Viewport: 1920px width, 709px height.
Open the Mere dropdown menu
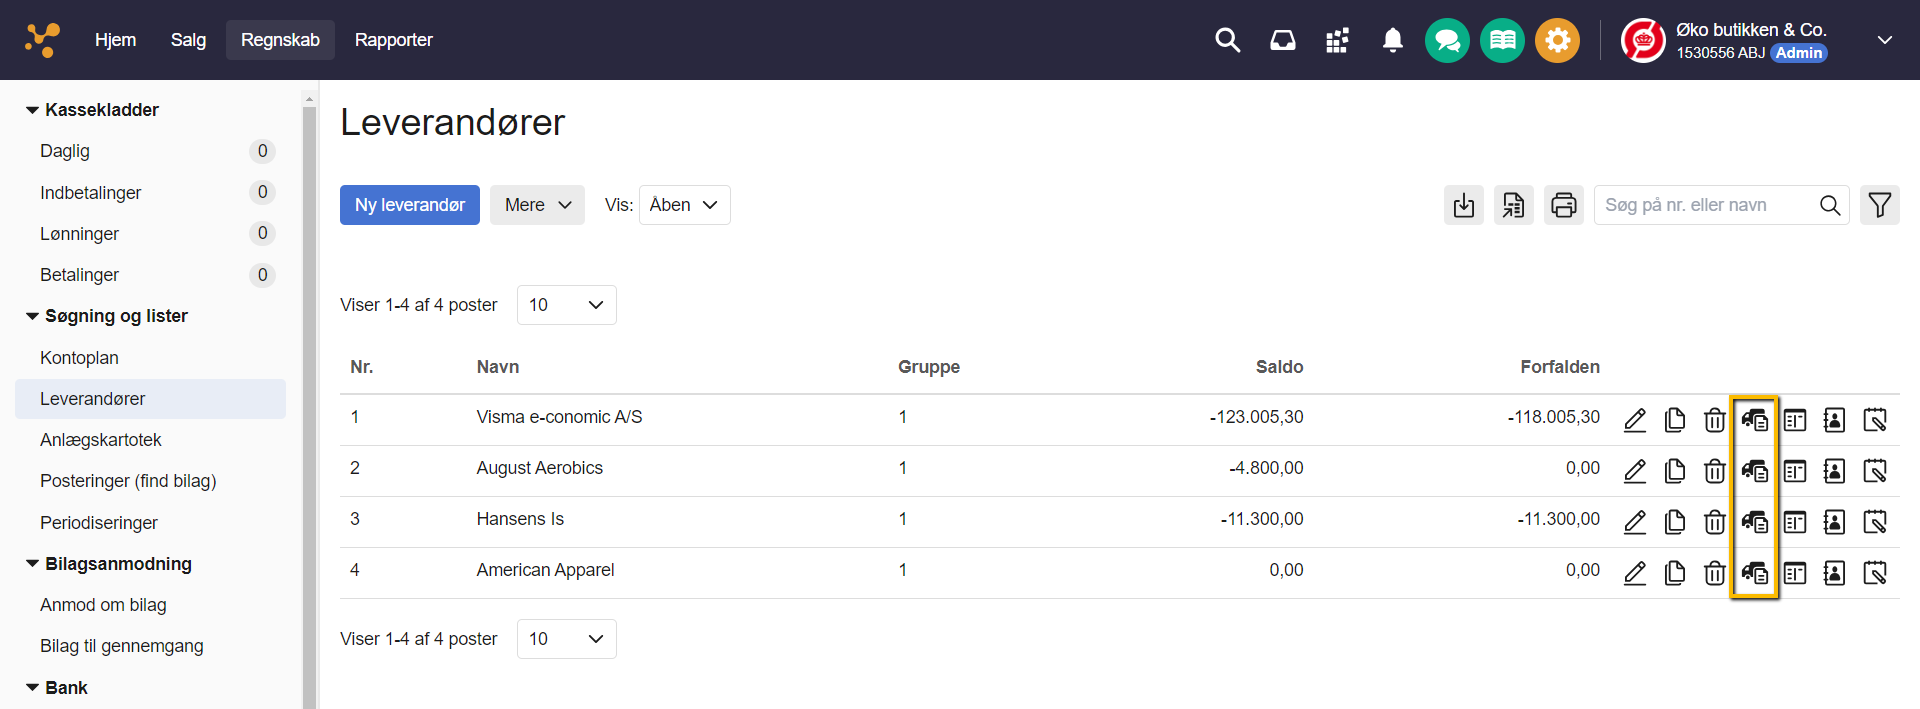pyautogui.click(x=537, y=205)
